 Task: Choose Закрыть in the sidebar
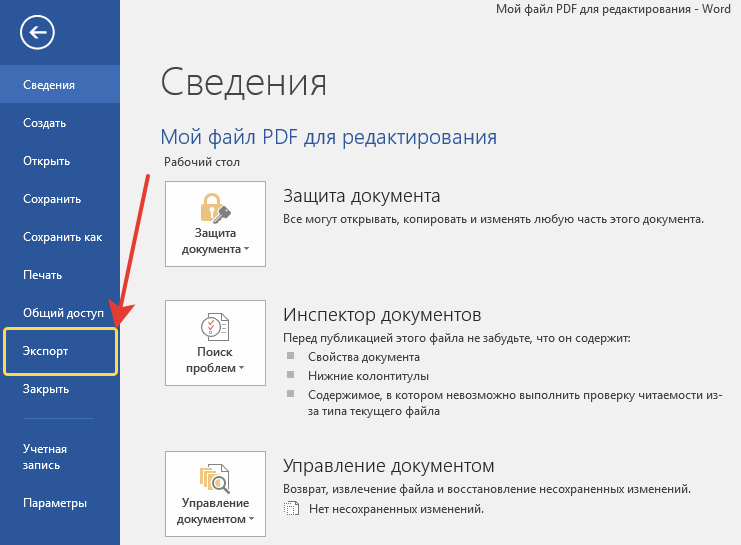(x=60, y=389)
